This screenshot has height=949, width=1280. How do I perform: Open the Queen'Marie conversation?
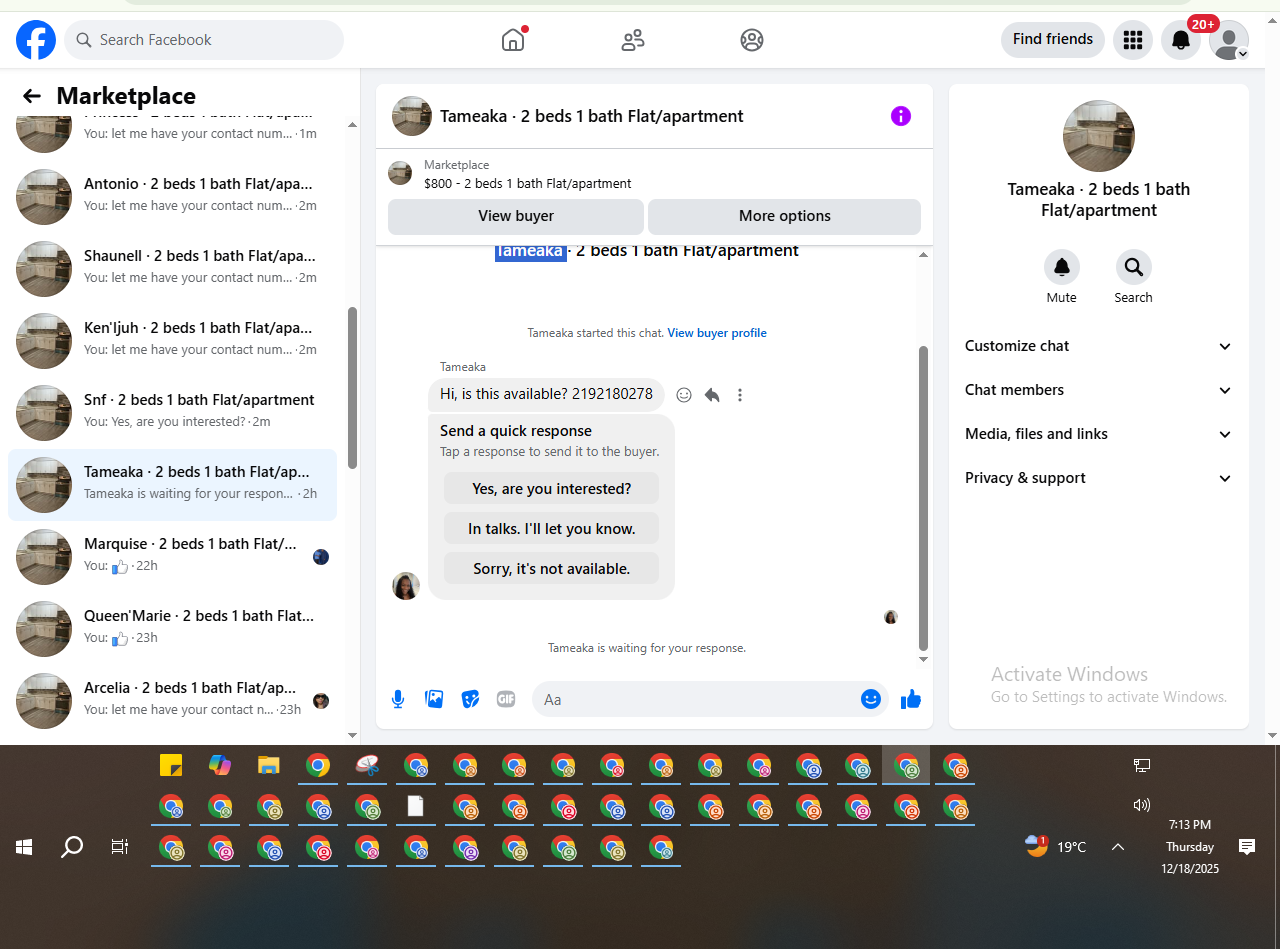[172, 628]
